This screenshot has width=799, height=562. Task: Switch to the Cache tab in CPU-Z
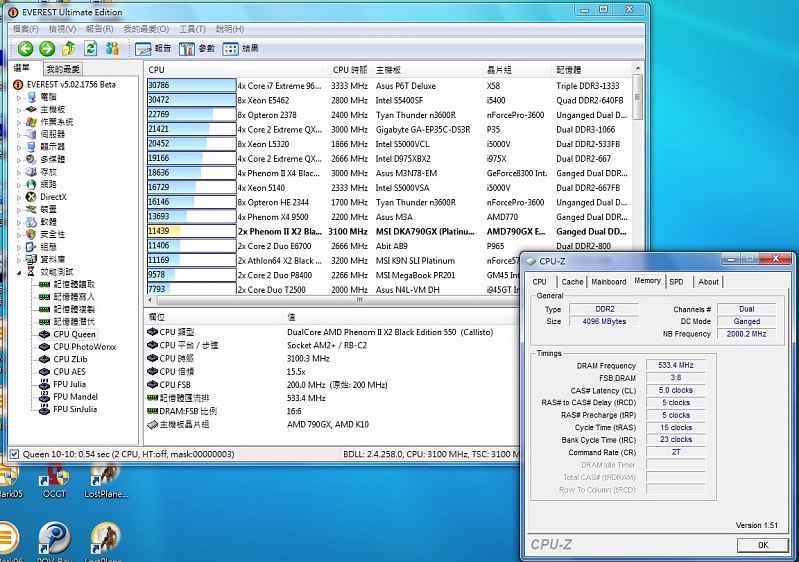point(572,282)
